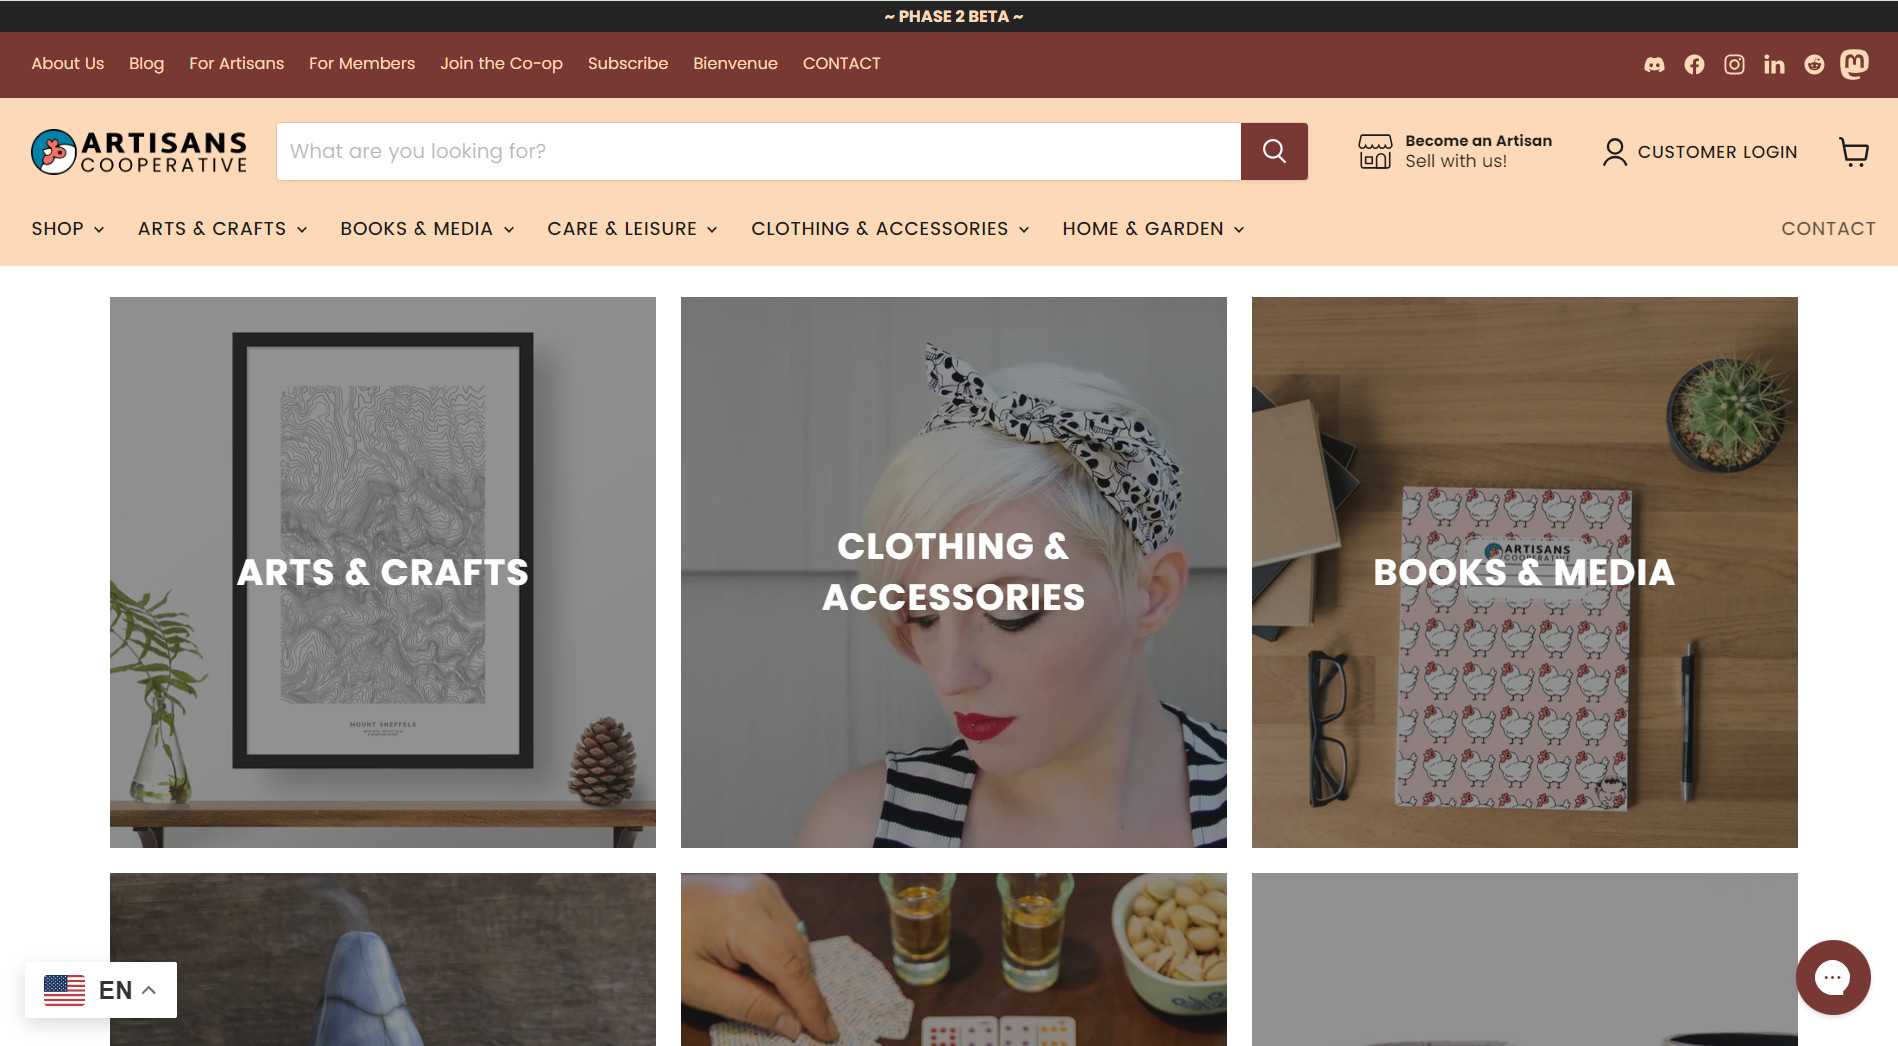The image size is (1898, 1046).
Task: Go to Customer Login
Action: [1700, 152]
